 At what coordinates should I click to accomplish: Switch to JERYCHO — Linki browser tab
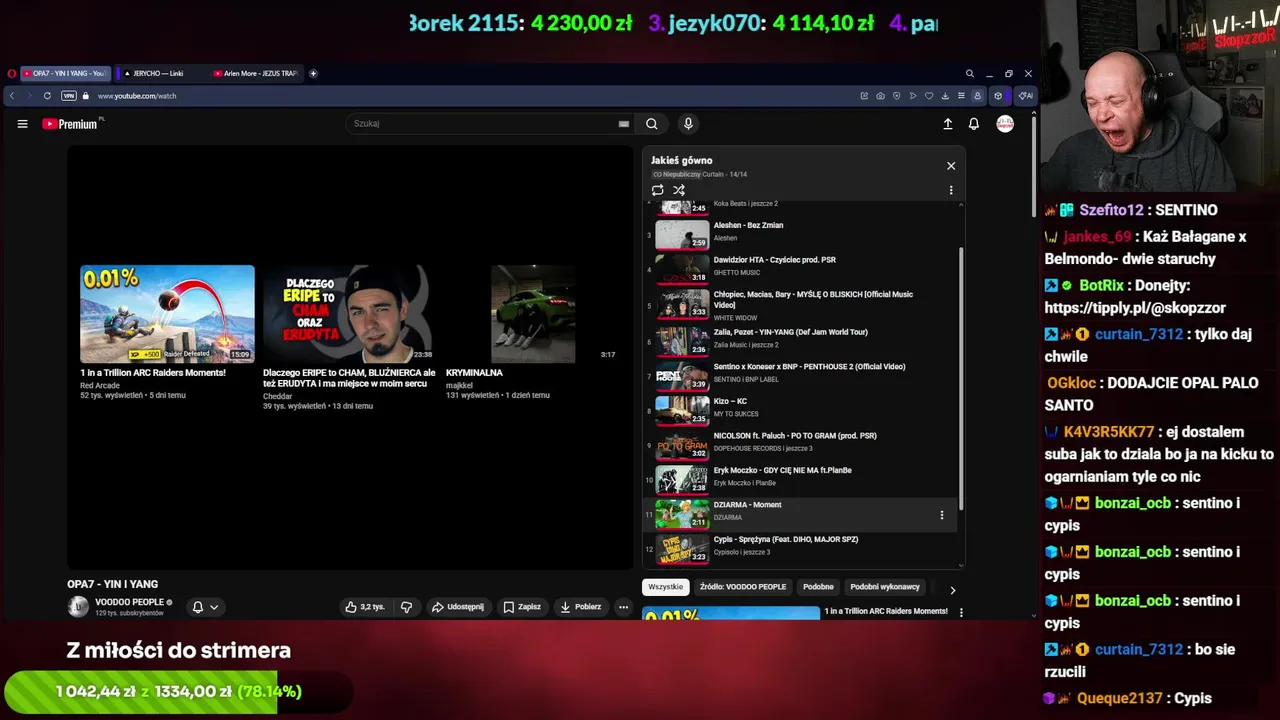pyautogui.click(x=158, y=73)
